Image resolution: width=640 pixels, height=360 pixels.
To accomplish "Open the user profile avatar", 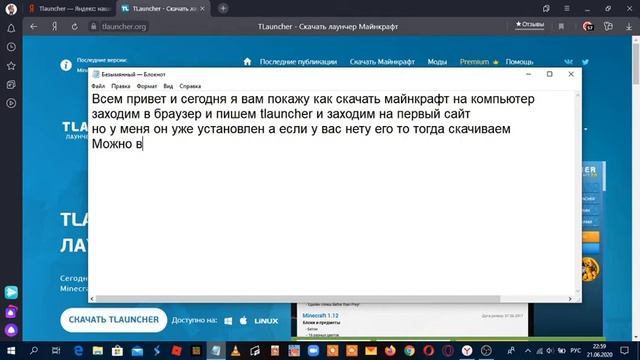I will (11, 9).
